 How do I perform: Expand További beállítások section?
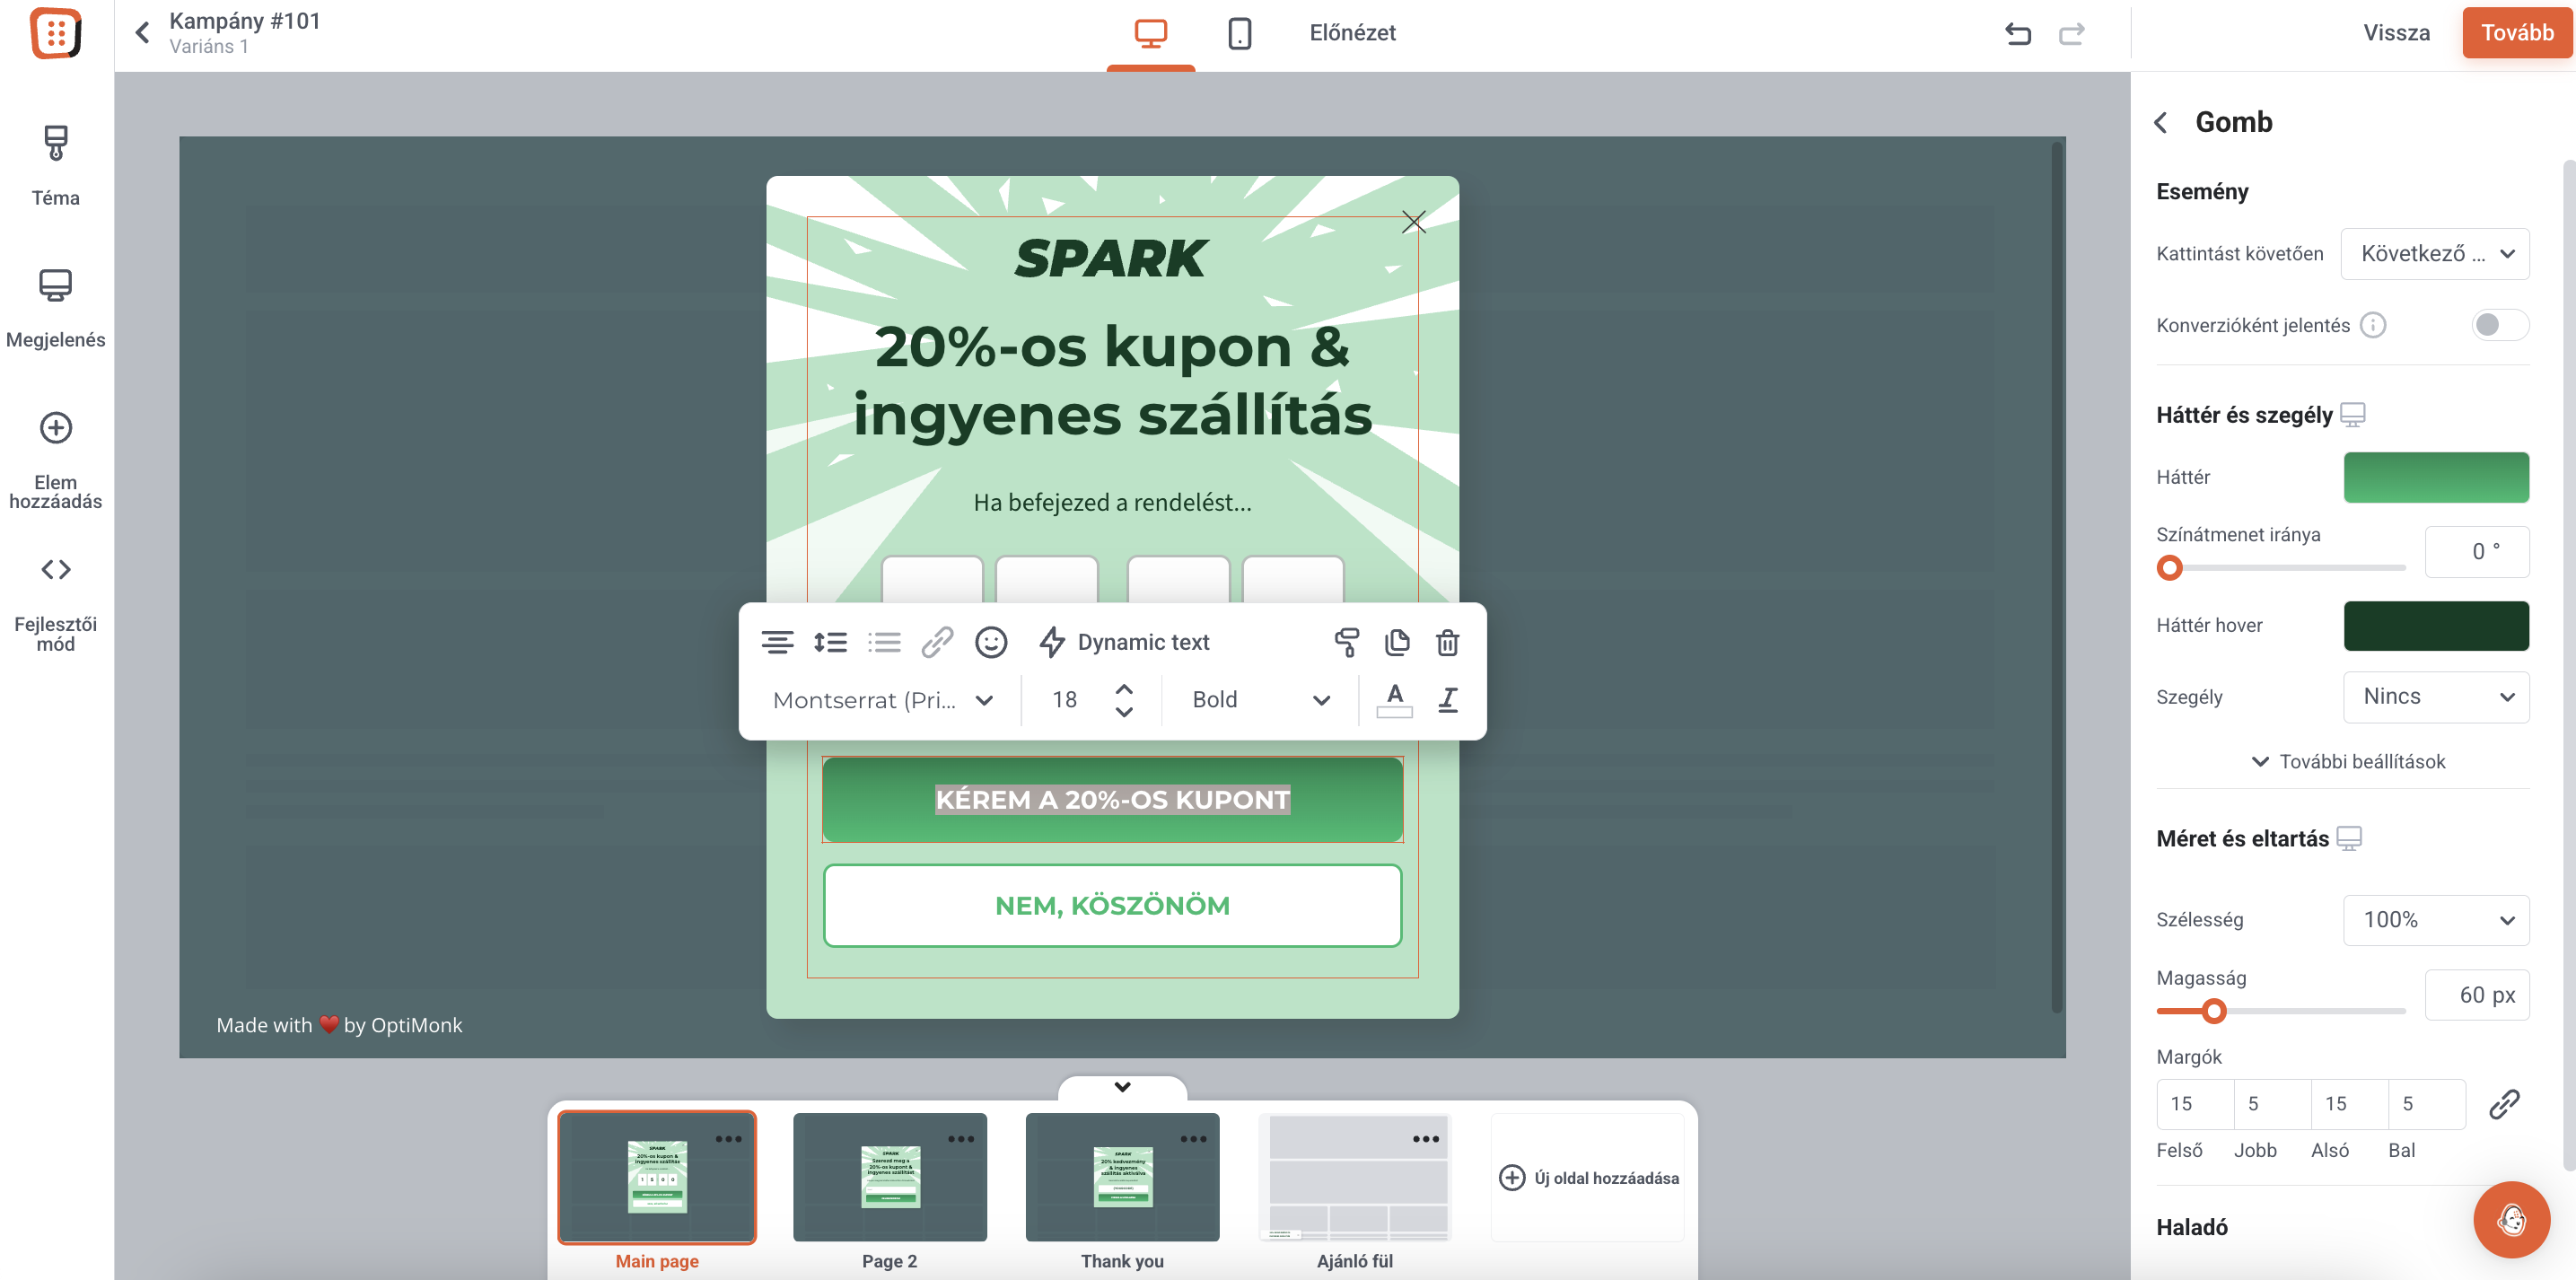(2347, 762)
